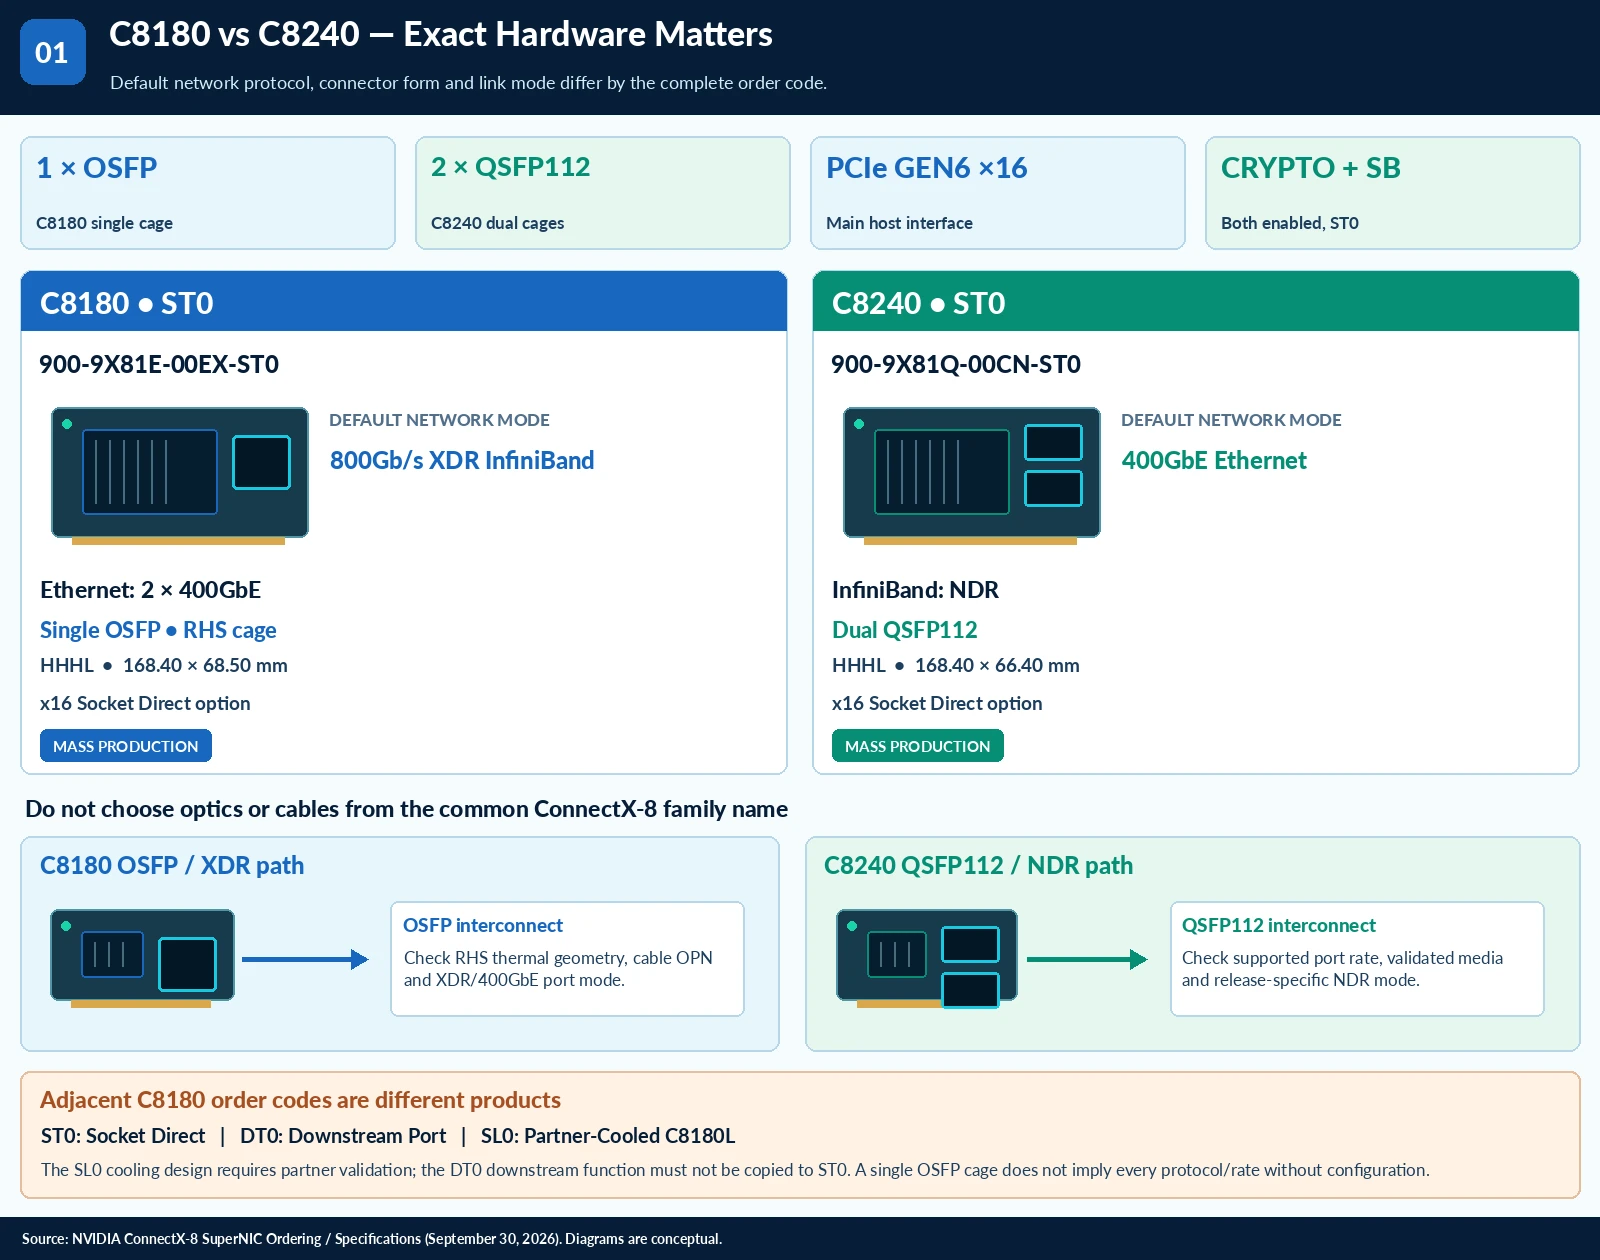Screen dimensions: 1600x1260
Task: Click order code "900-9X81Q-00CN-ST0"
Action: (x=956, y=364)
